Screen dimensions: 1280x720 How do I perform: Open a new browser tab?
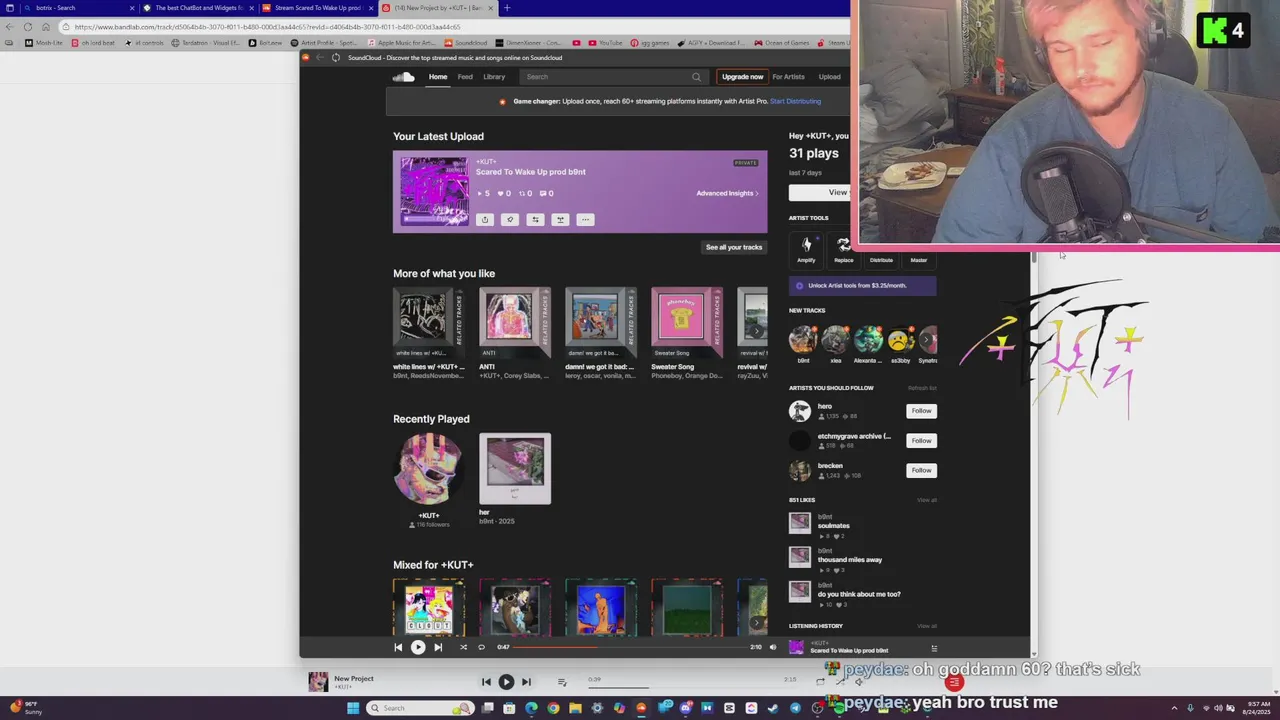click(x=506, y=8)
